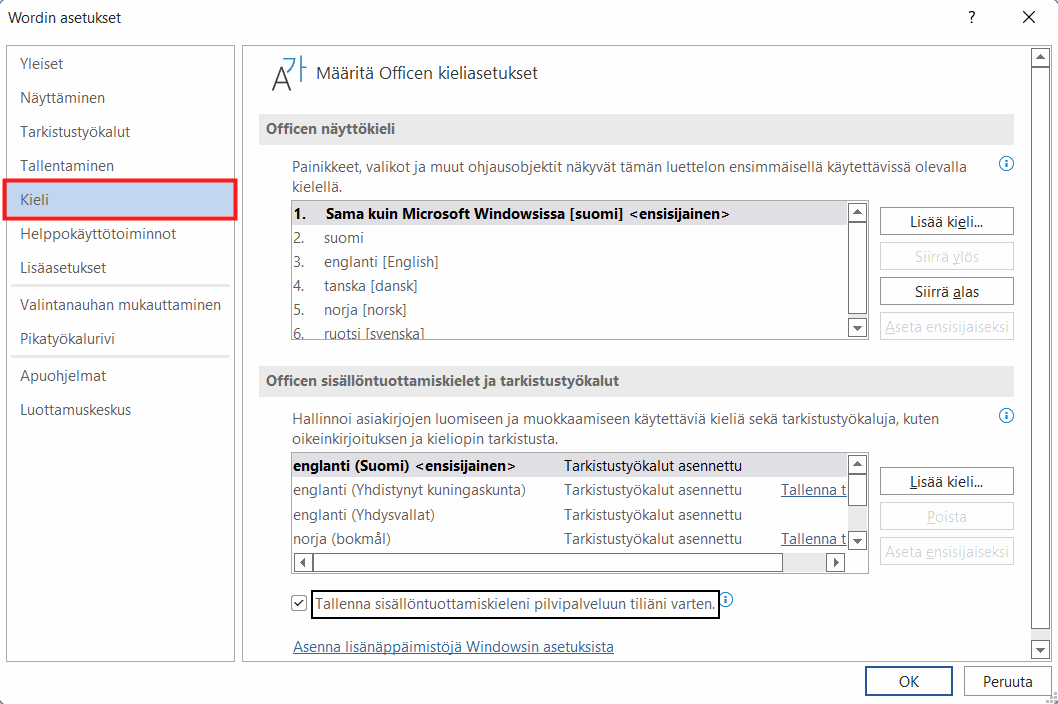The width and height of the screenshot is (1058, 704).
Task: Click right arrow of authoring list horizontal scrollbar
Action: tap(836, 562)
